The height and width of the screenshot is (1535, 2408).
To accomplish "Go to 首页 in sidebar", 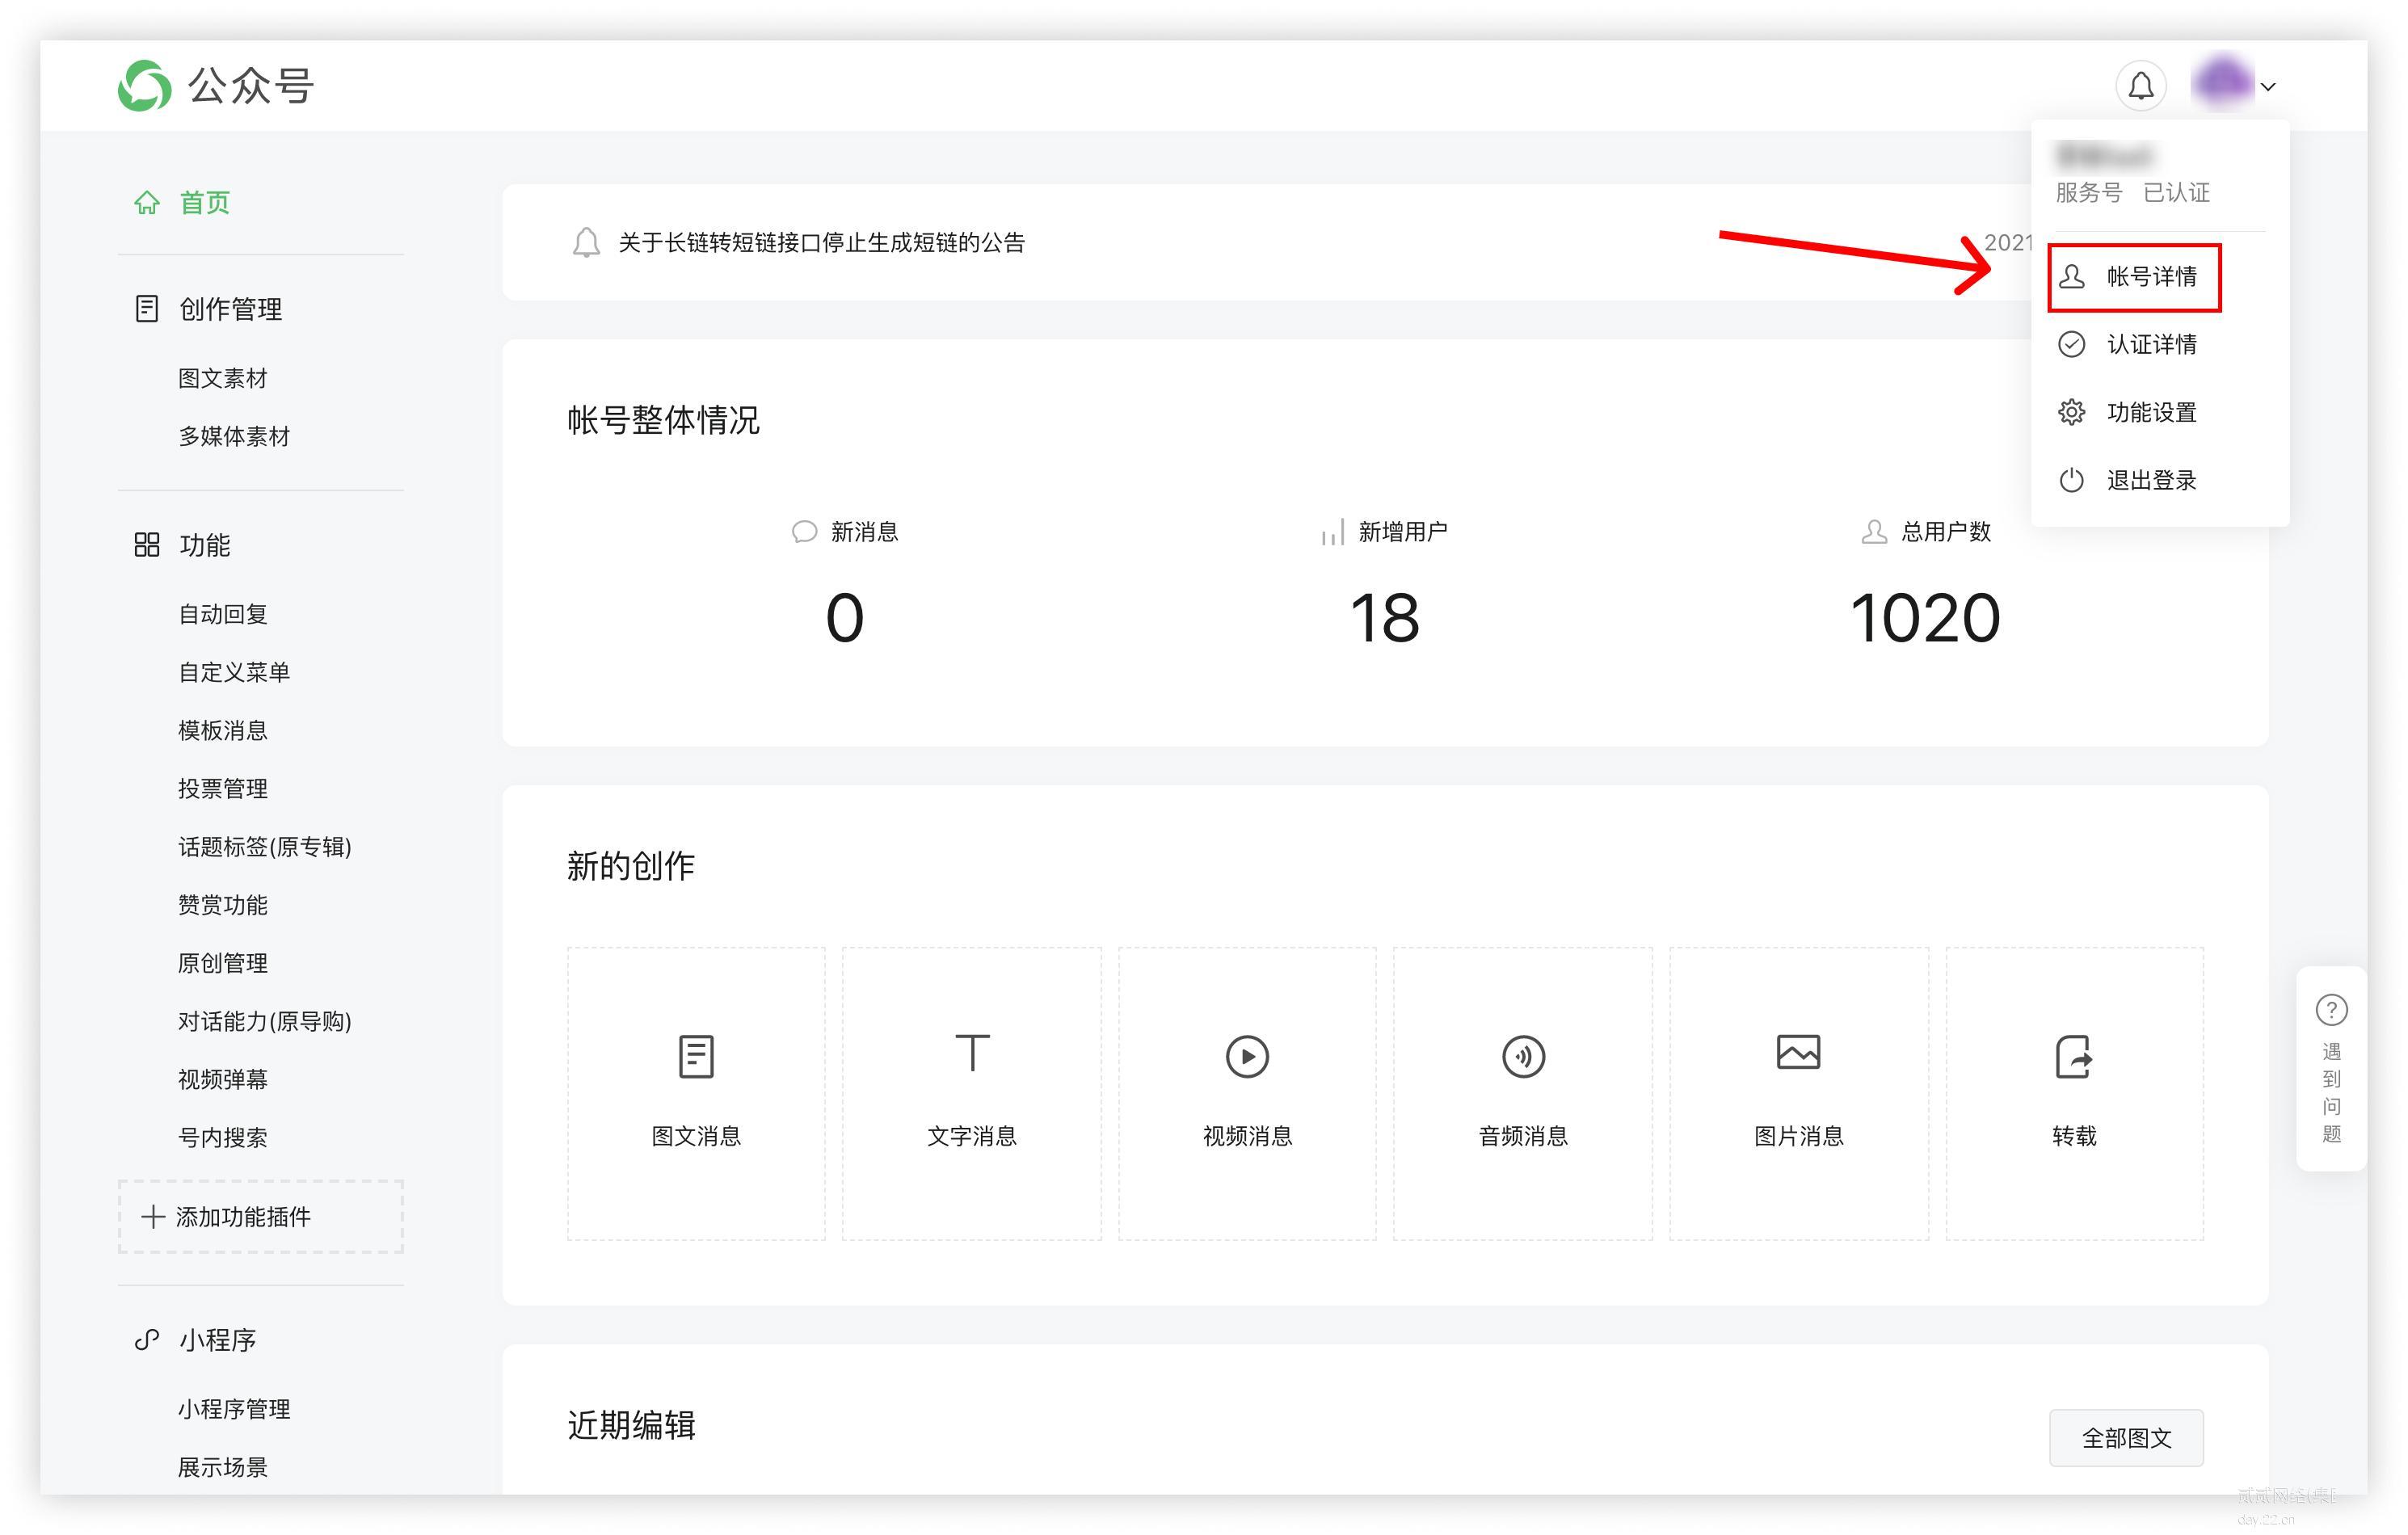I will pyautogui.click(x=204, y=203).
